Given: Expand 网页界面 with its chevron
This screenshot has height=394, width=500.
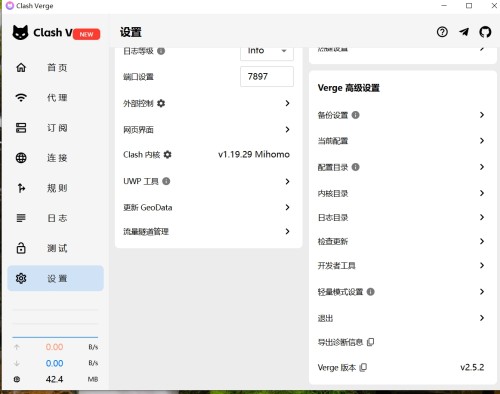Looking at the screenshot, I should point(287,129).
